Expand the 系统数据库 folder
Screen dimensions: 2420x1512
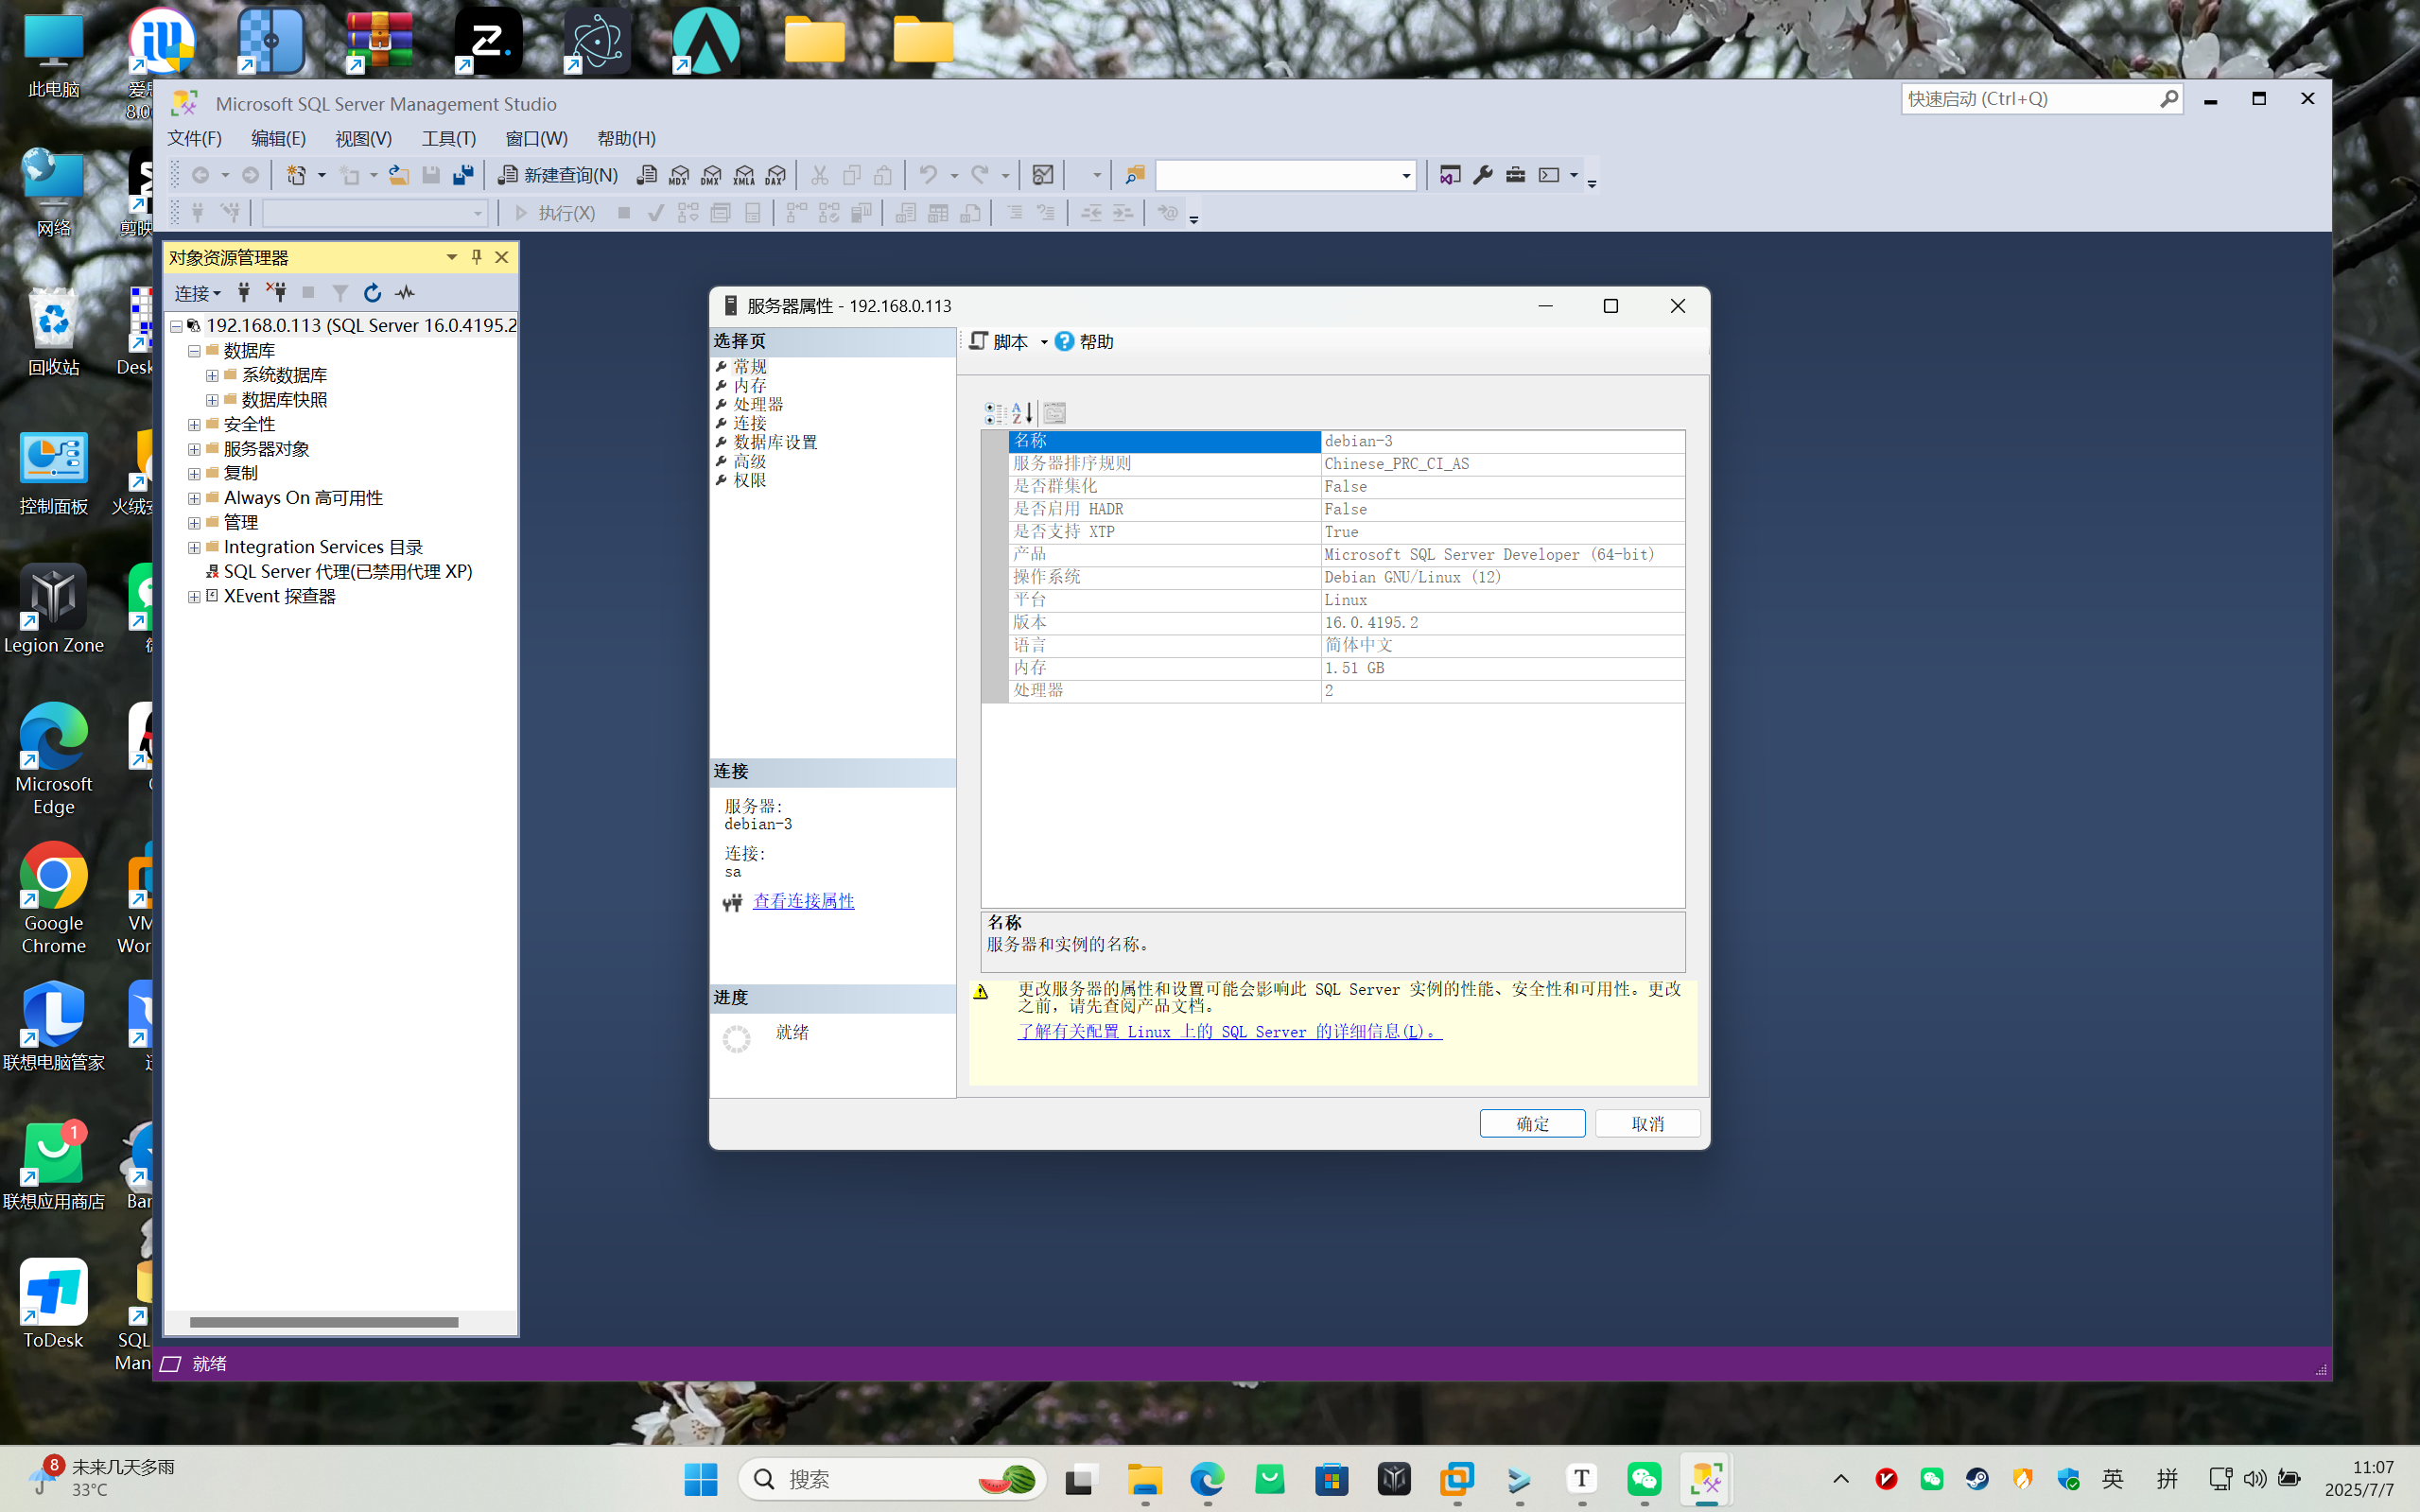(212, 375)
